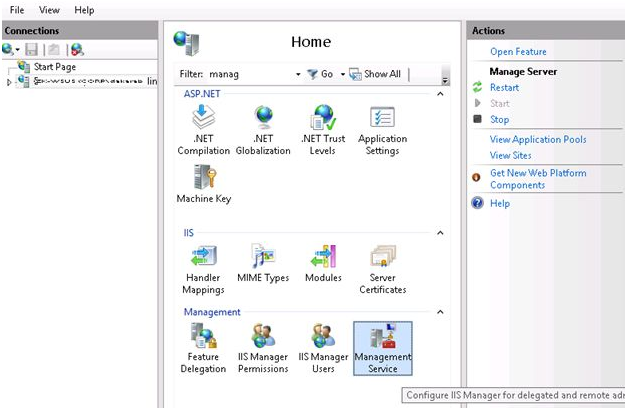Click the ASP.NET group heading

[x=202, y=94]
